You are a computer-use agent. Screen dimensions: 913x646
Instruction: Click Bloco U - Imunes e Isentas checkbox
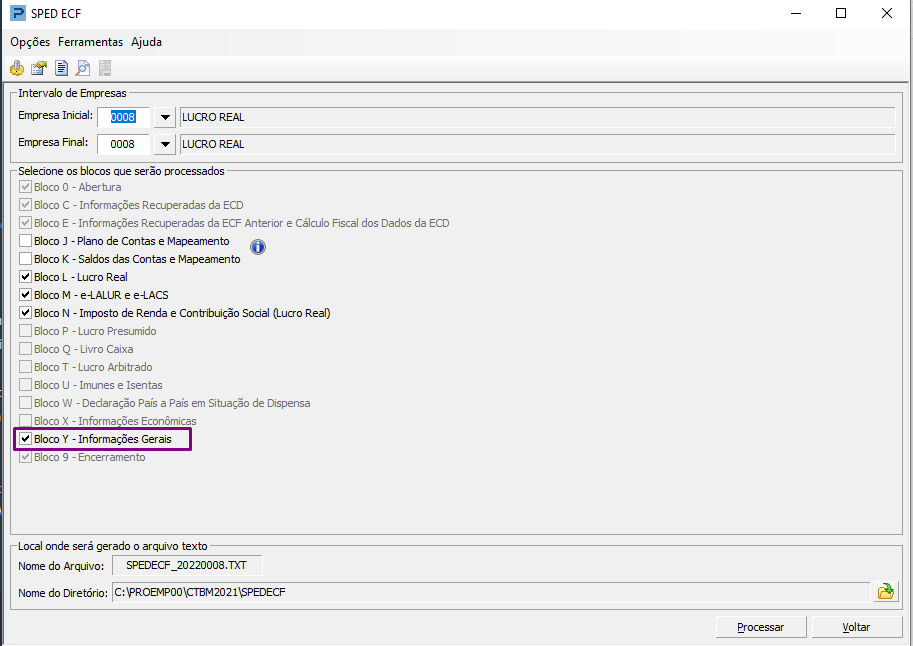coord(26,385)
